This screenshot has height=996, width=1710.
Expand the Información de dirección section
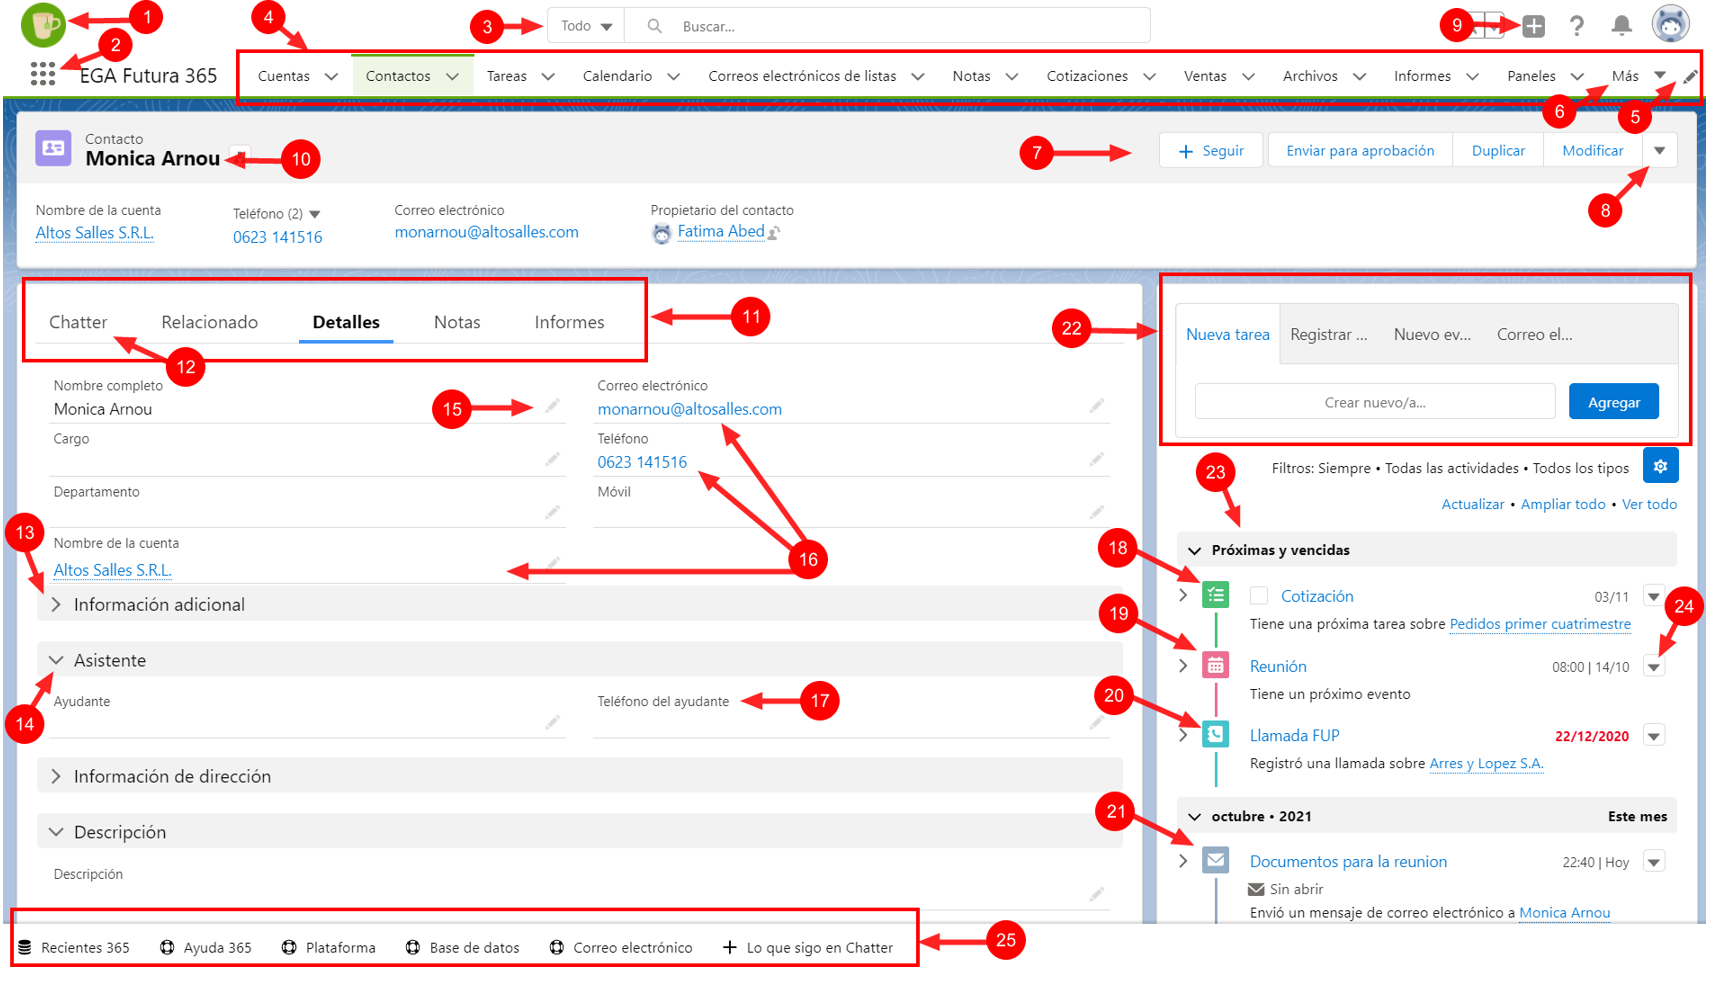coord(56,776)
